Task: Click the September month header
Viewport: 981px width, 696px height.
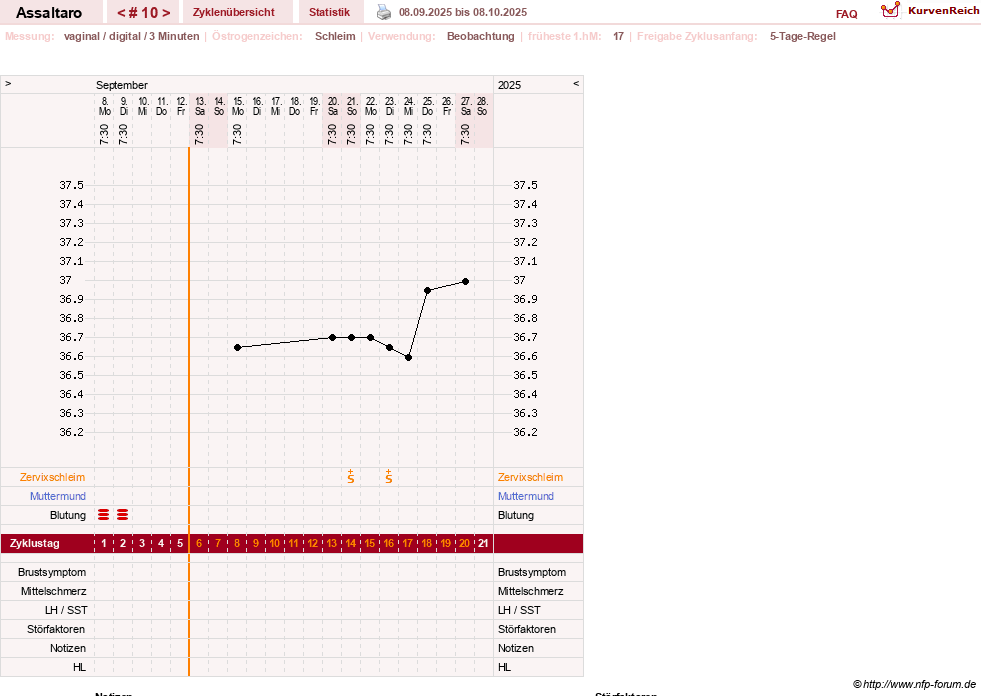Action: (x=121, y=85)
